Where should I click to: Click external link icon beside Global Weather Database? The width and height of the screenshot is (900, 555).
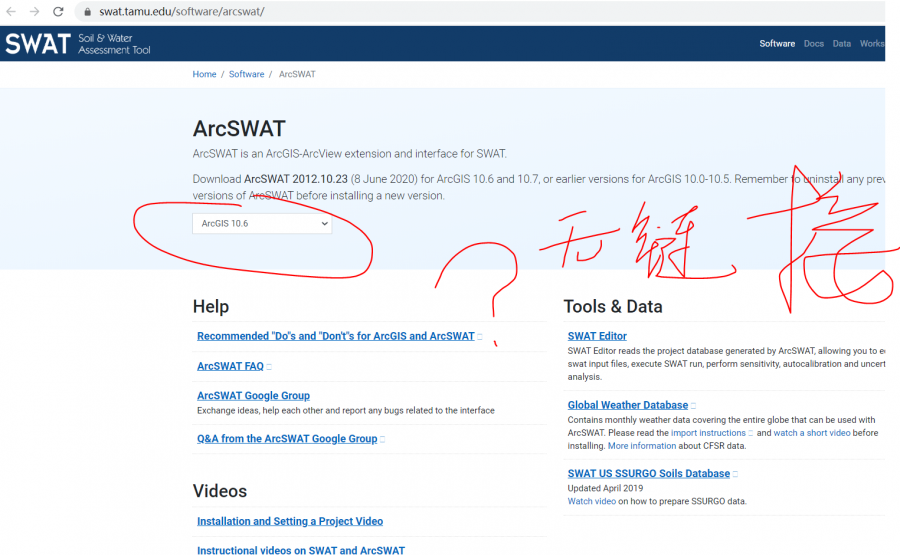693,406
